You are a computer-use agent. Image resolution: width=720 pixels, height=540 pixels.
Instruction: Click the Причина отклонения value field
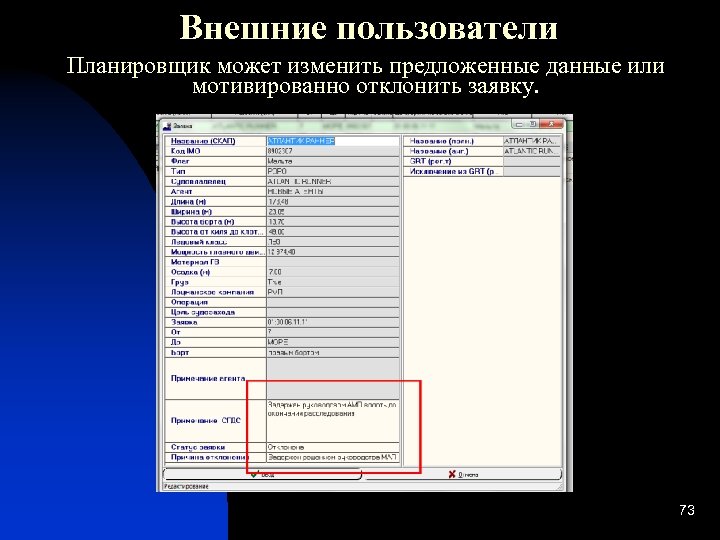pos(333,457)
